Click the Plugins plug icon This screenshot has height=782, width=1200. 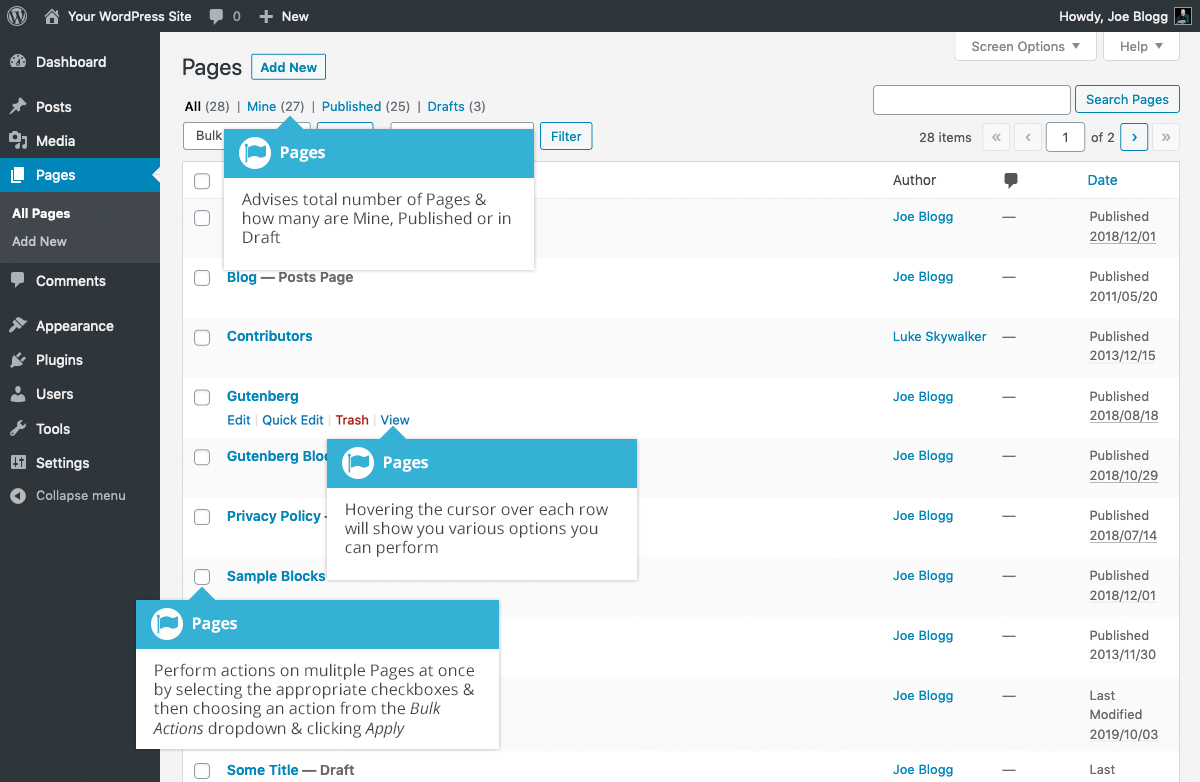tap(18, 360)
